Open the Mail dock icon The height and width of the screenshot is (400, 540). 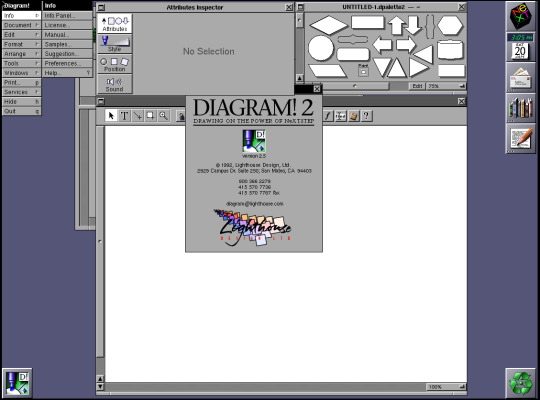(520, 78)
